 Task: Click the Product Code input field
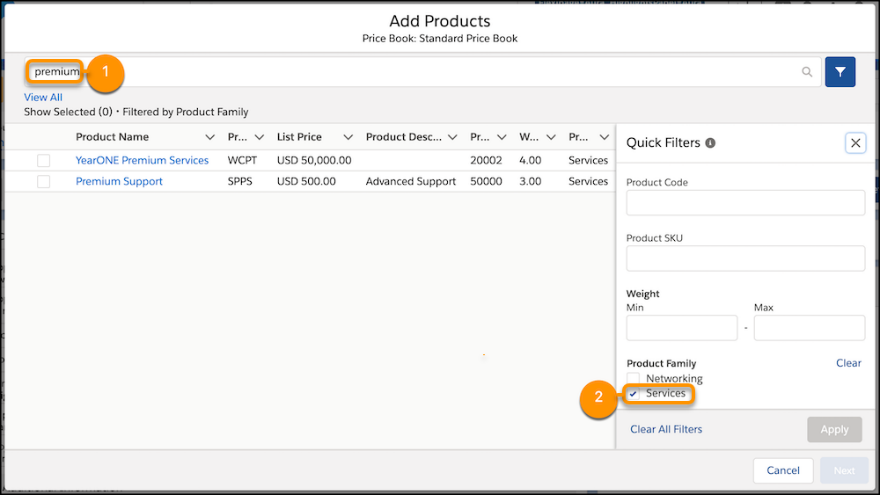point(745,203)
